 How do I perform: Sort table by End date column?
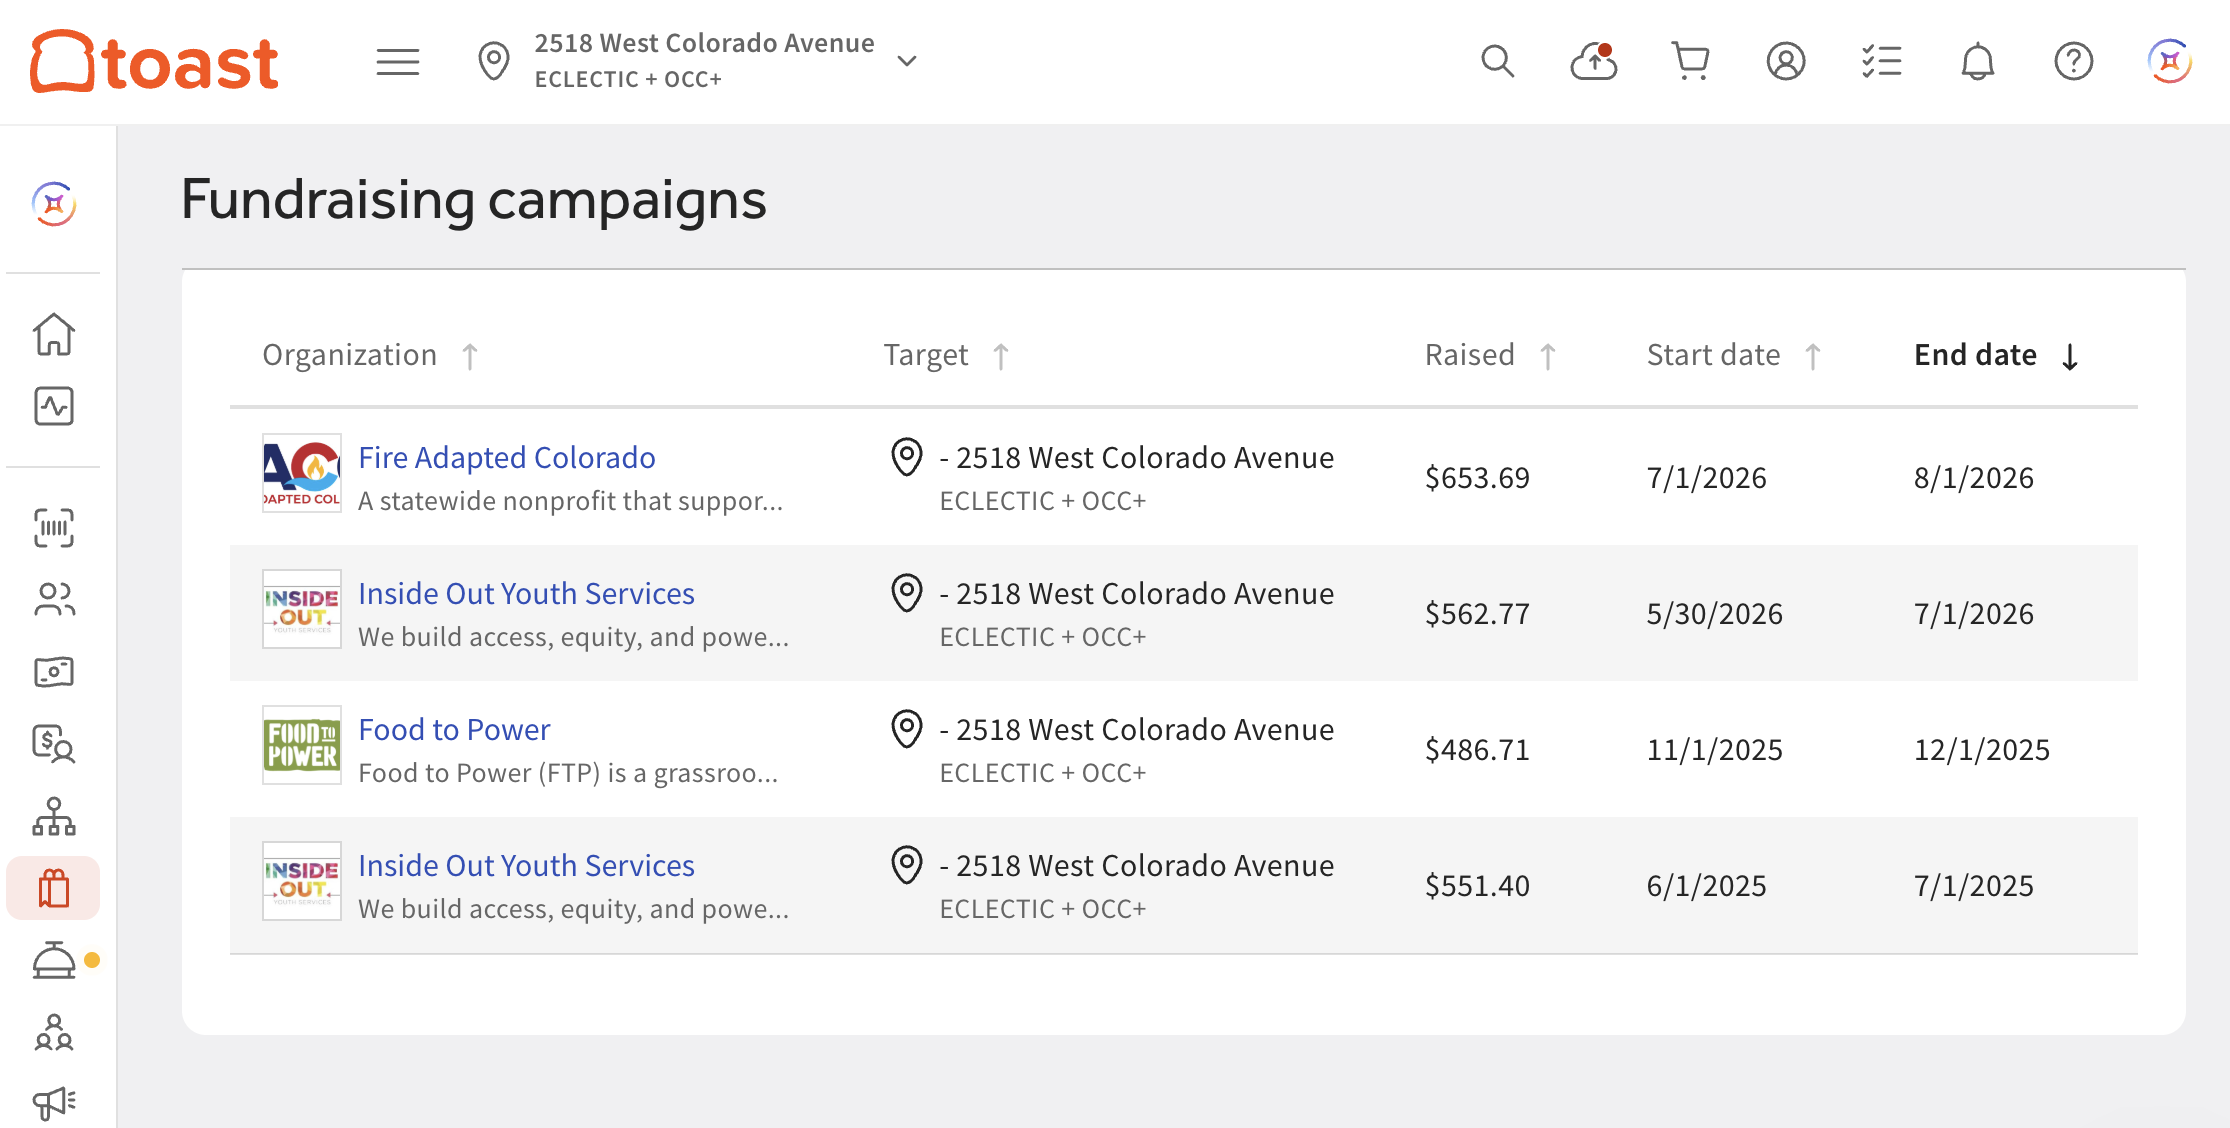click(1996, 355)
